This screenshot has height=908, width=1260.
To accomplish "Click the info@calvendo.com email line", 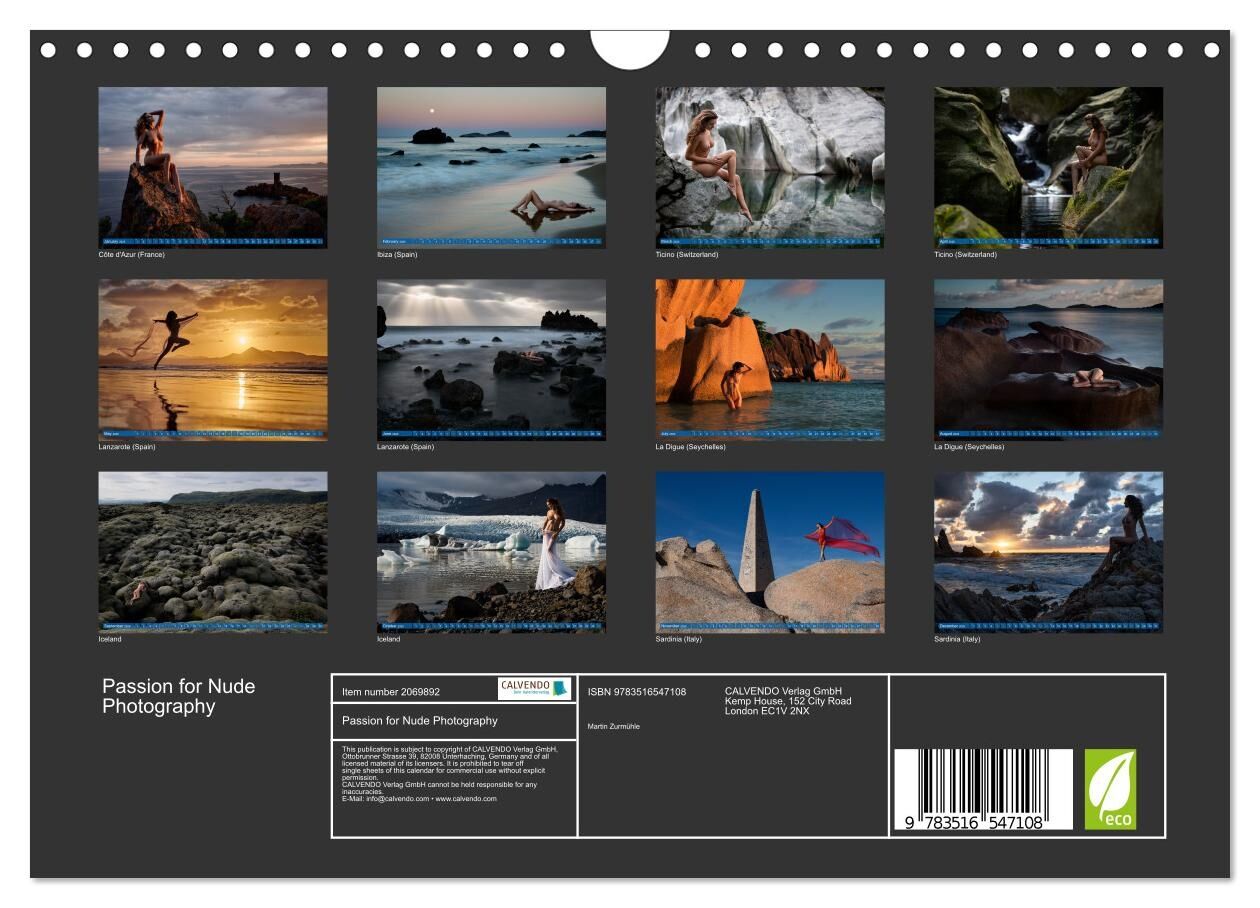I will pos(419,799).
